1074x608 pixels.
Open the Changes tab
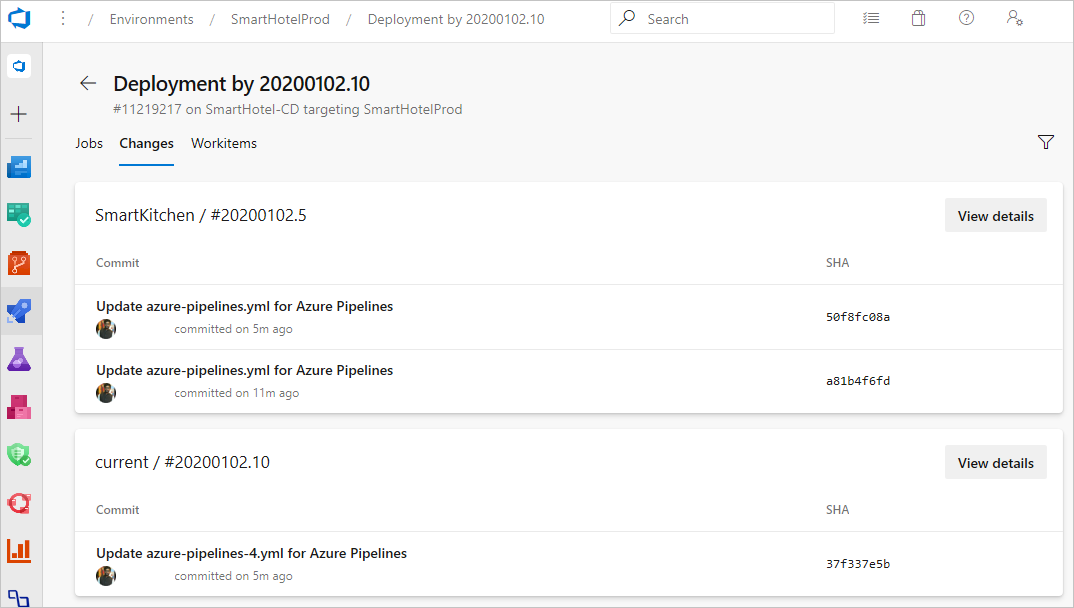(x=146, y=143)
